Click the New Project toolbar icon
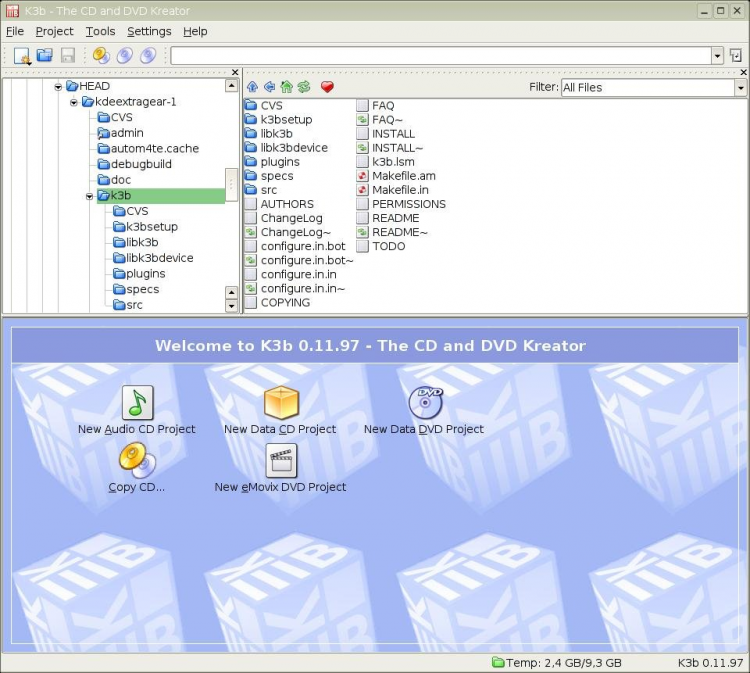This screenshot has width=750, height=673. (22, 55)
